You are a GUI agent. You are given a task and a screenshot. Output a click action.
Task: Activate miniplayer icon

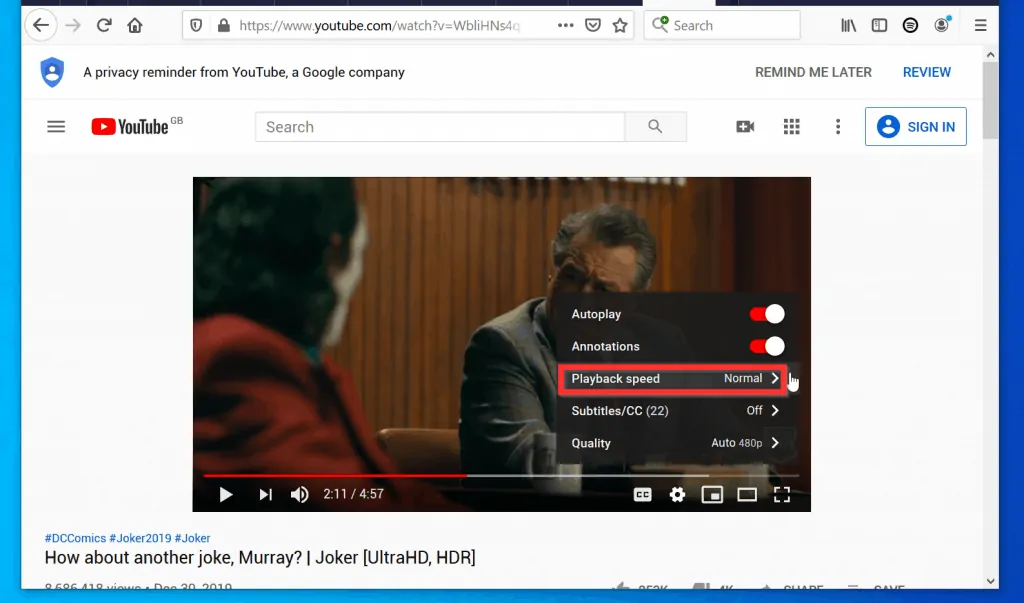click(712, 495)
